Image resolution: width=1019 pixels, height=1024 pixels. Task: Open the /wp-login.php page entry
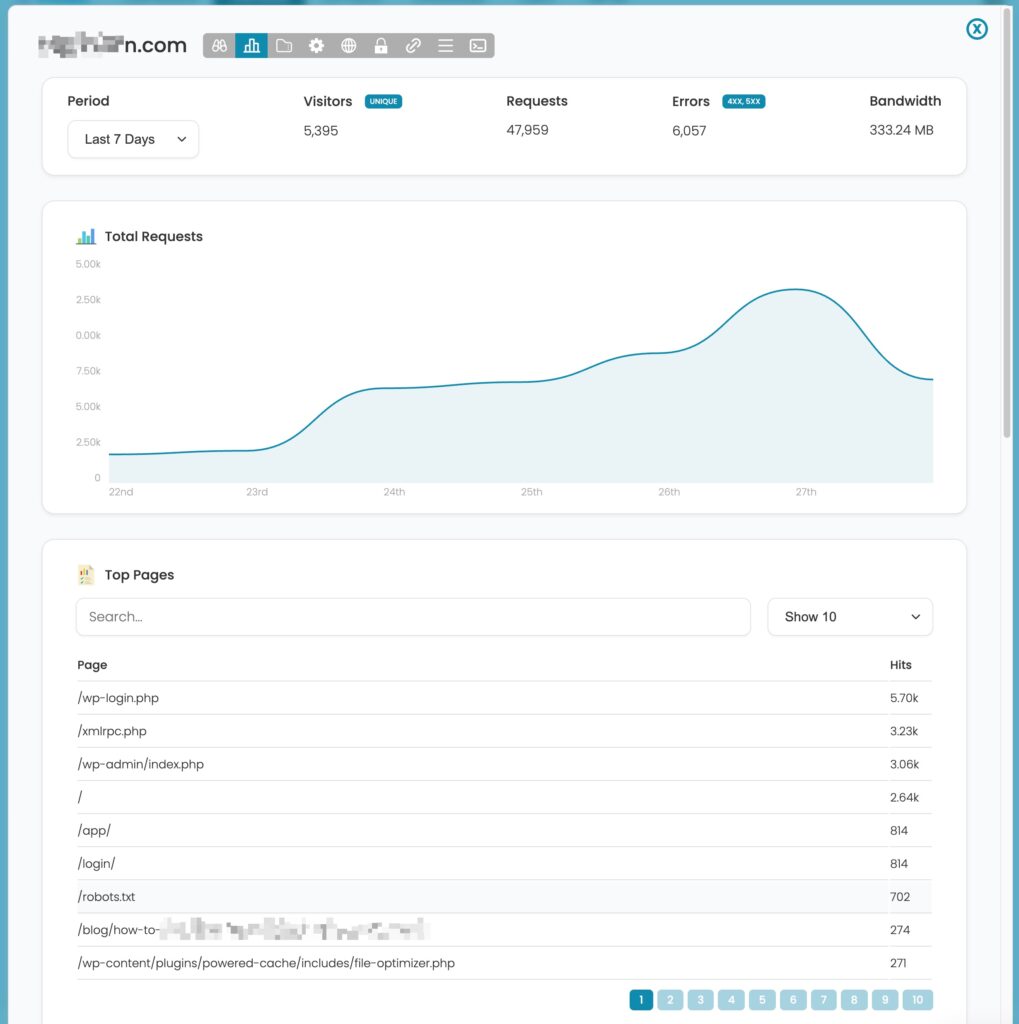tap(117, 697)
